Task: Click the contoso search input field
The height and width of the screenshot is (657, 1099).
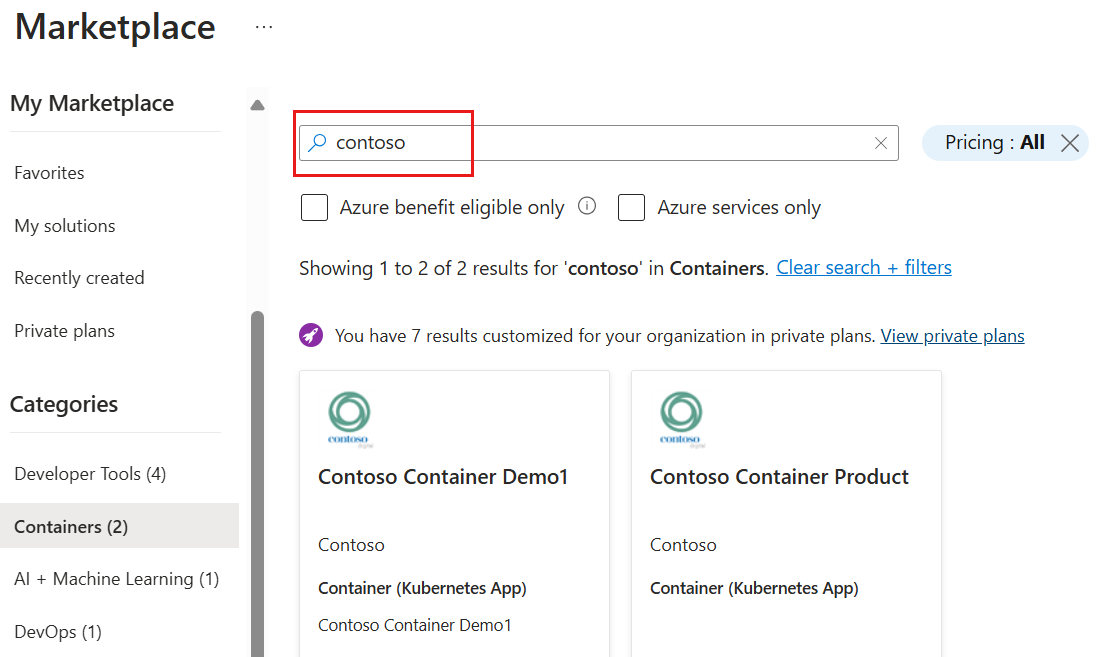Action: point(600,143)
